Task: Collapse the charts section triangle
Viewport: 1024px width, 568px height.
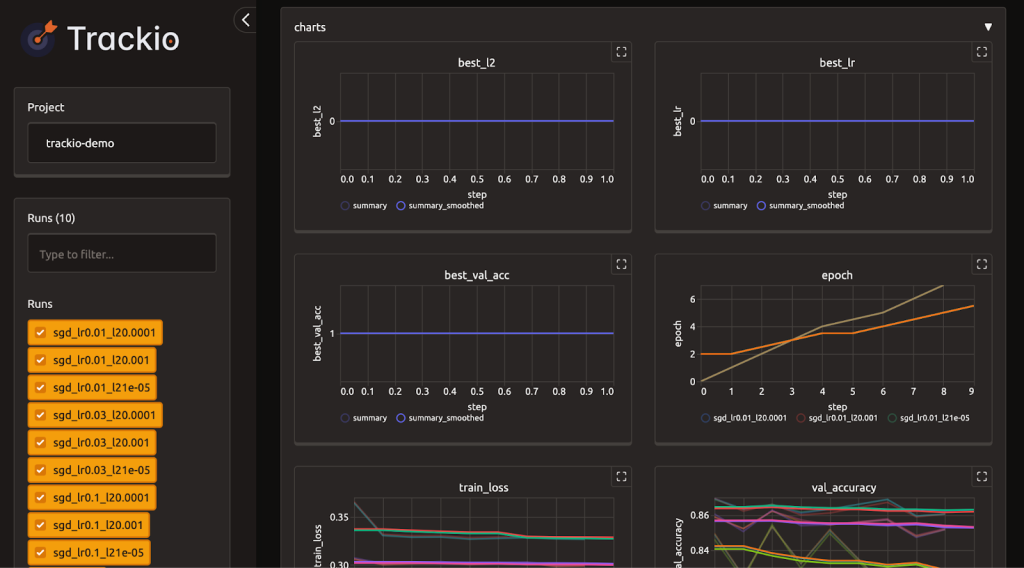Action: click(988, 27)
